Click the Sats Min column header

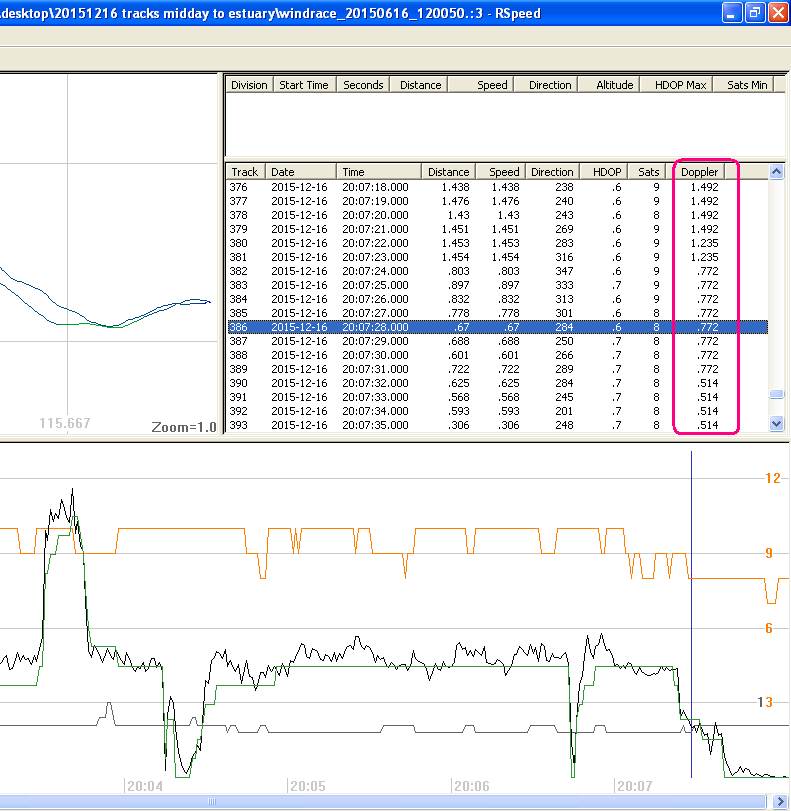(x=747, y=85)
